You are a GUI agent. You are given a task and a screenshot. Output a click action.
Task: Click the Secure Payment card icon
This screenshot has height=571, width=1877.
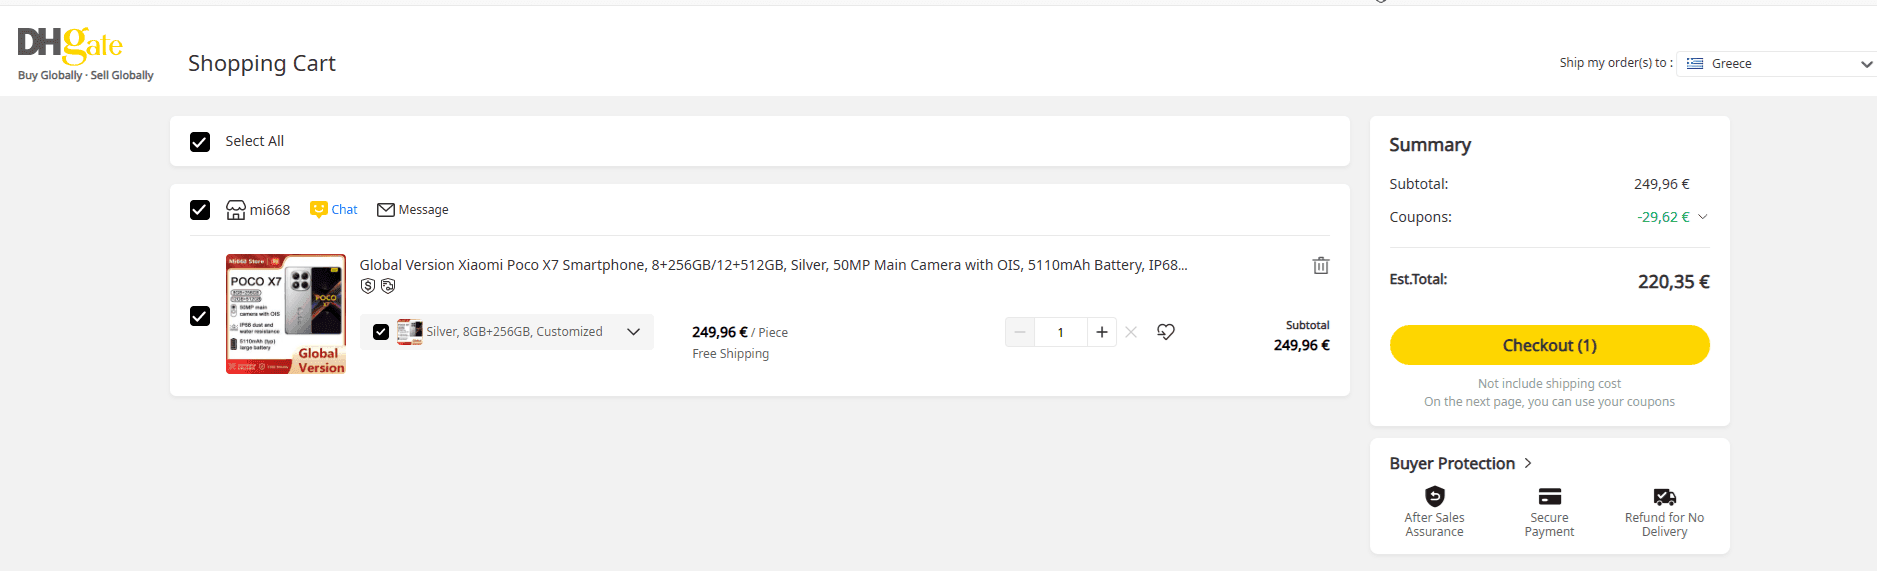[1550, 496]
